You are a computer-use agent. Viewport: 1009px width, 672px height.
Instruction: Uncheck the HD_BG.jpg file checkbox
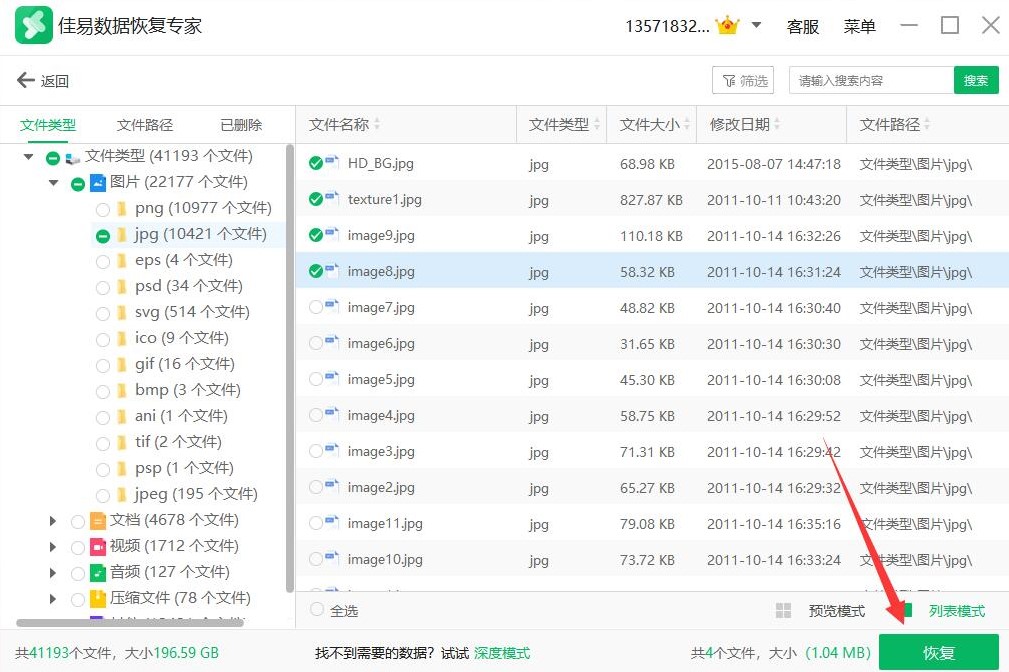point(316,163)
